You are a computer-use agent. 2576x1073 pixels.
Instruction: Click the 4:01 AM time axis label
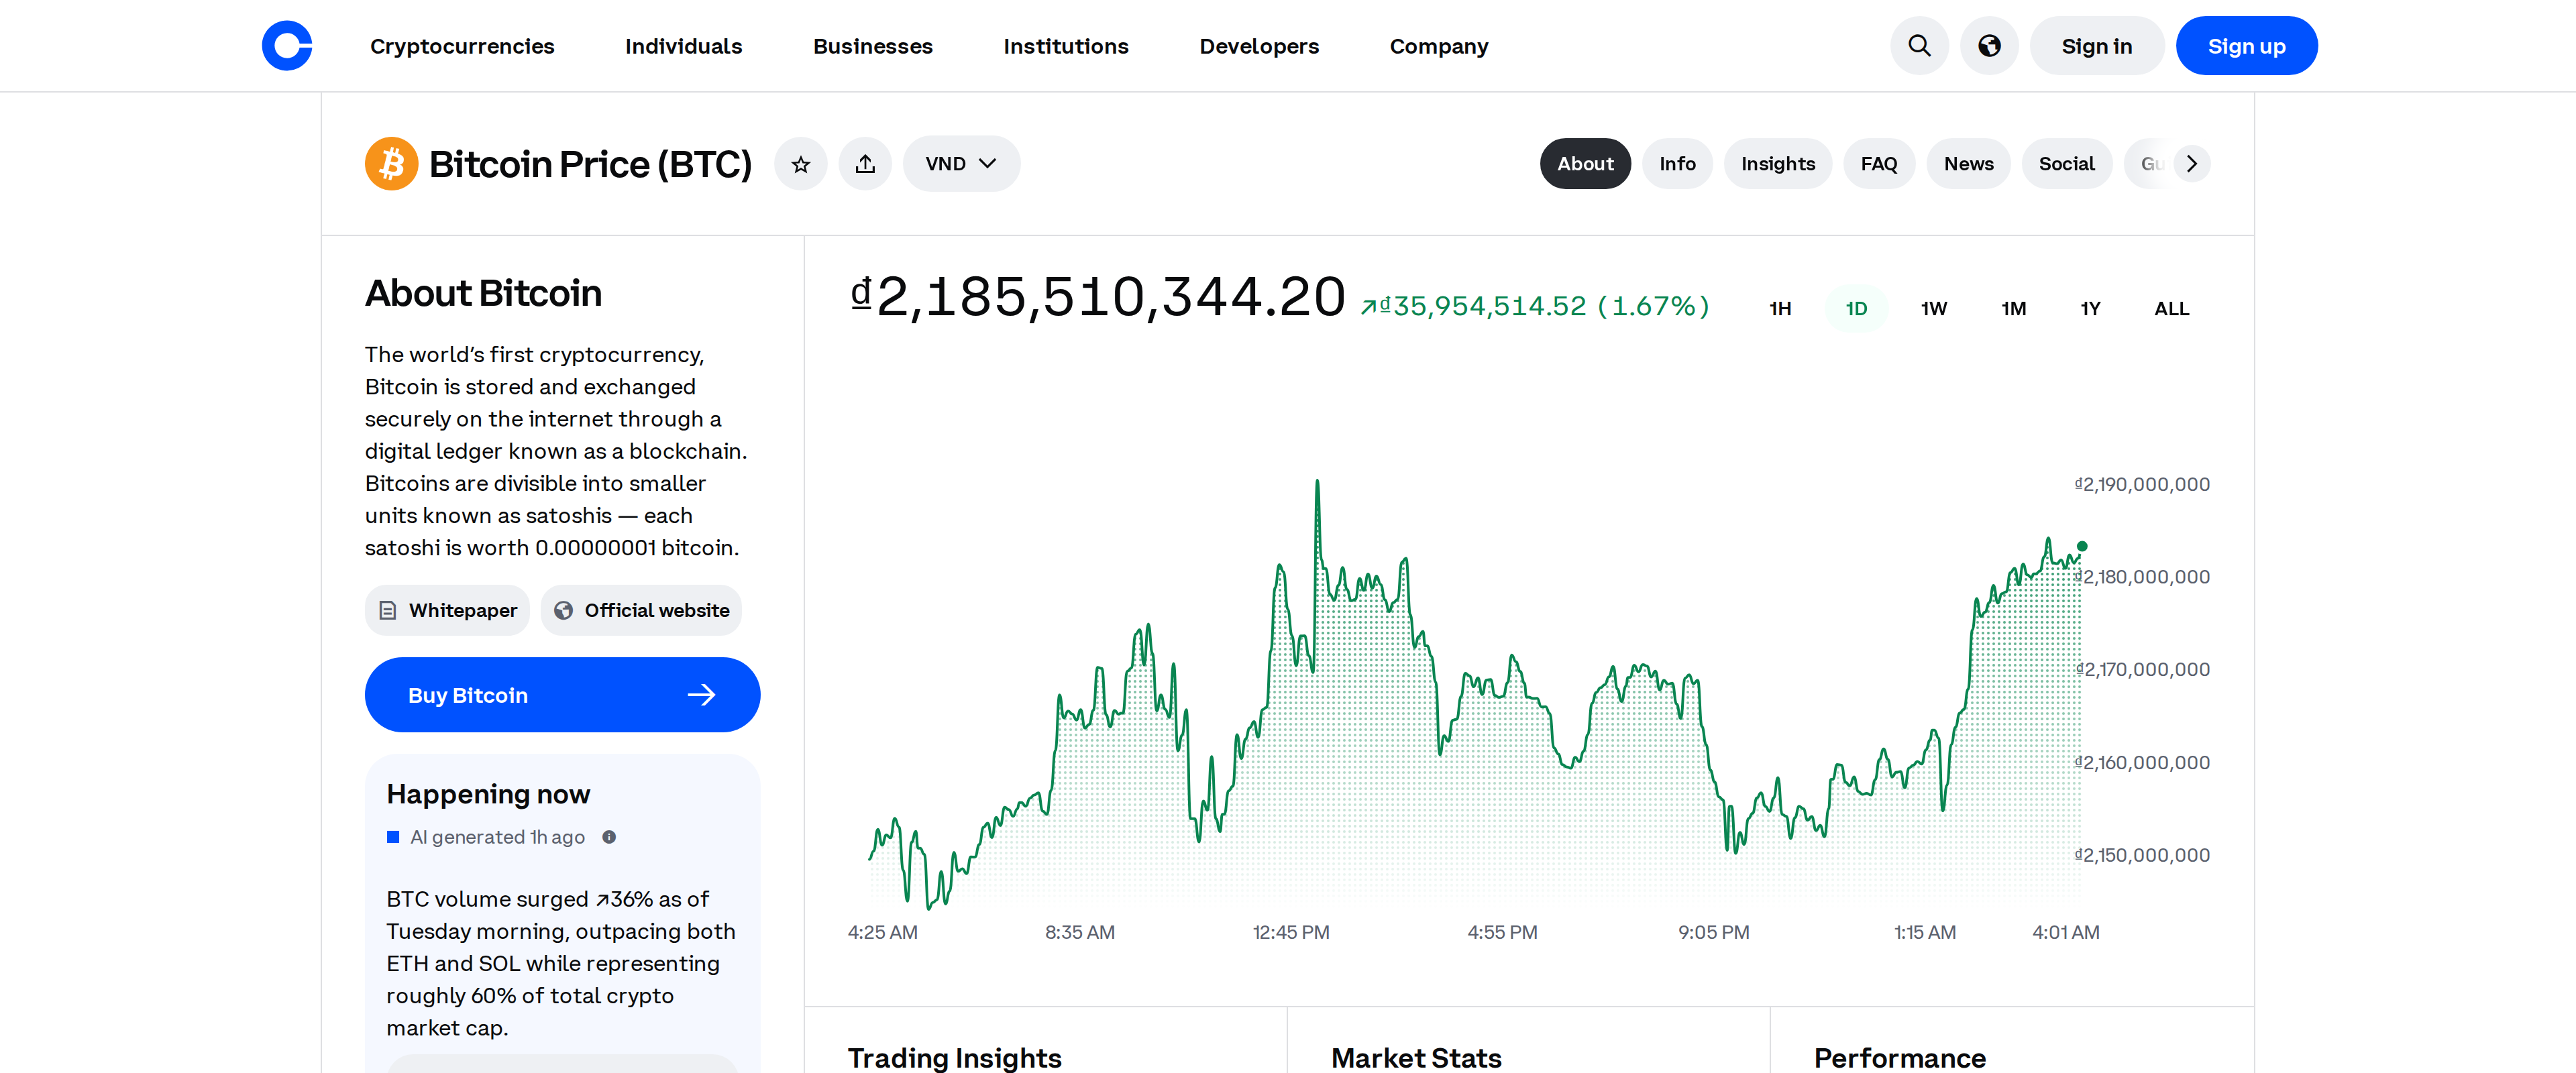pos(2066,932)
